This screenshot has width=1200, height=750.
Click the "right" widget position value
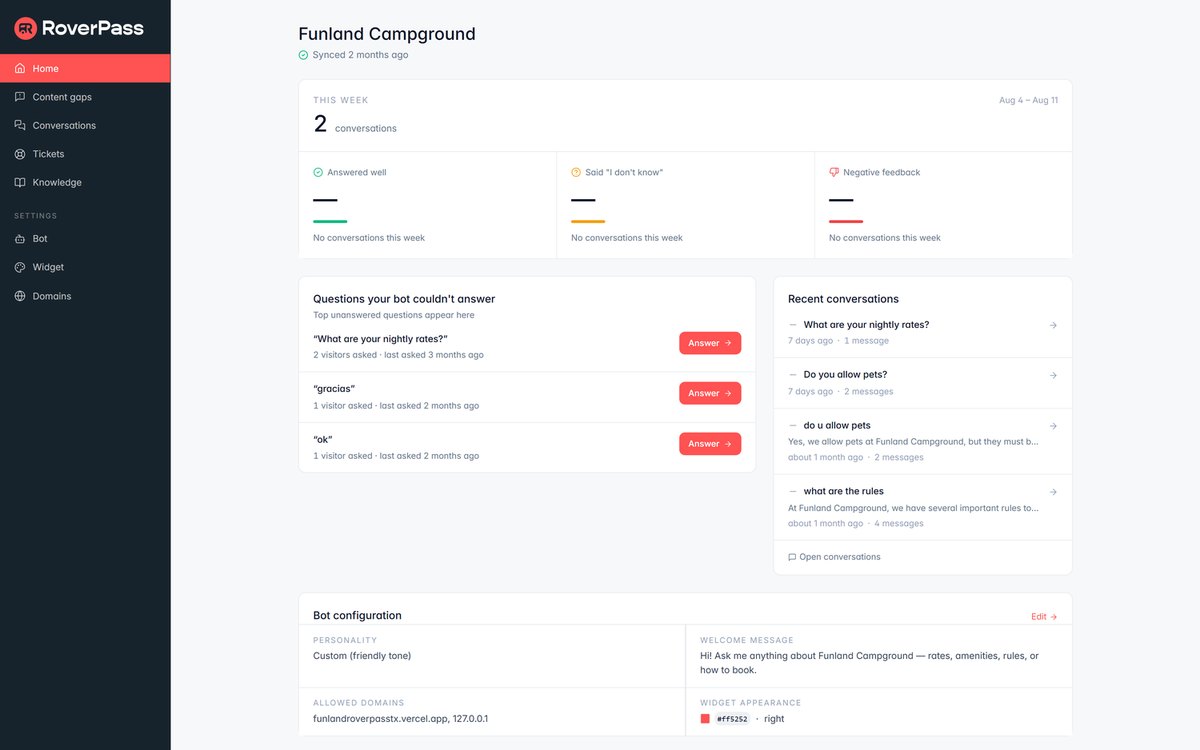(x=774, y=719)
